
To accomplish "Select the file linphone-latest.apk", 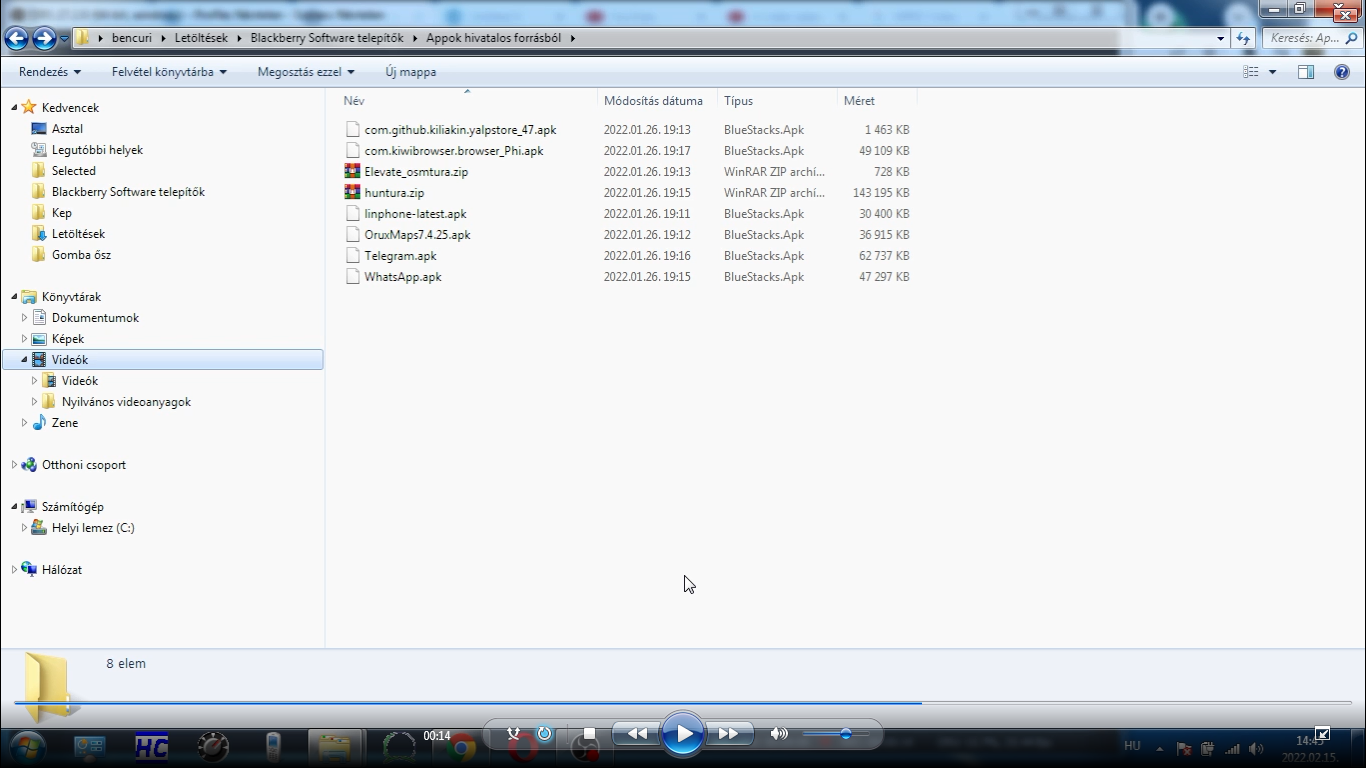I will pos(415,214).
